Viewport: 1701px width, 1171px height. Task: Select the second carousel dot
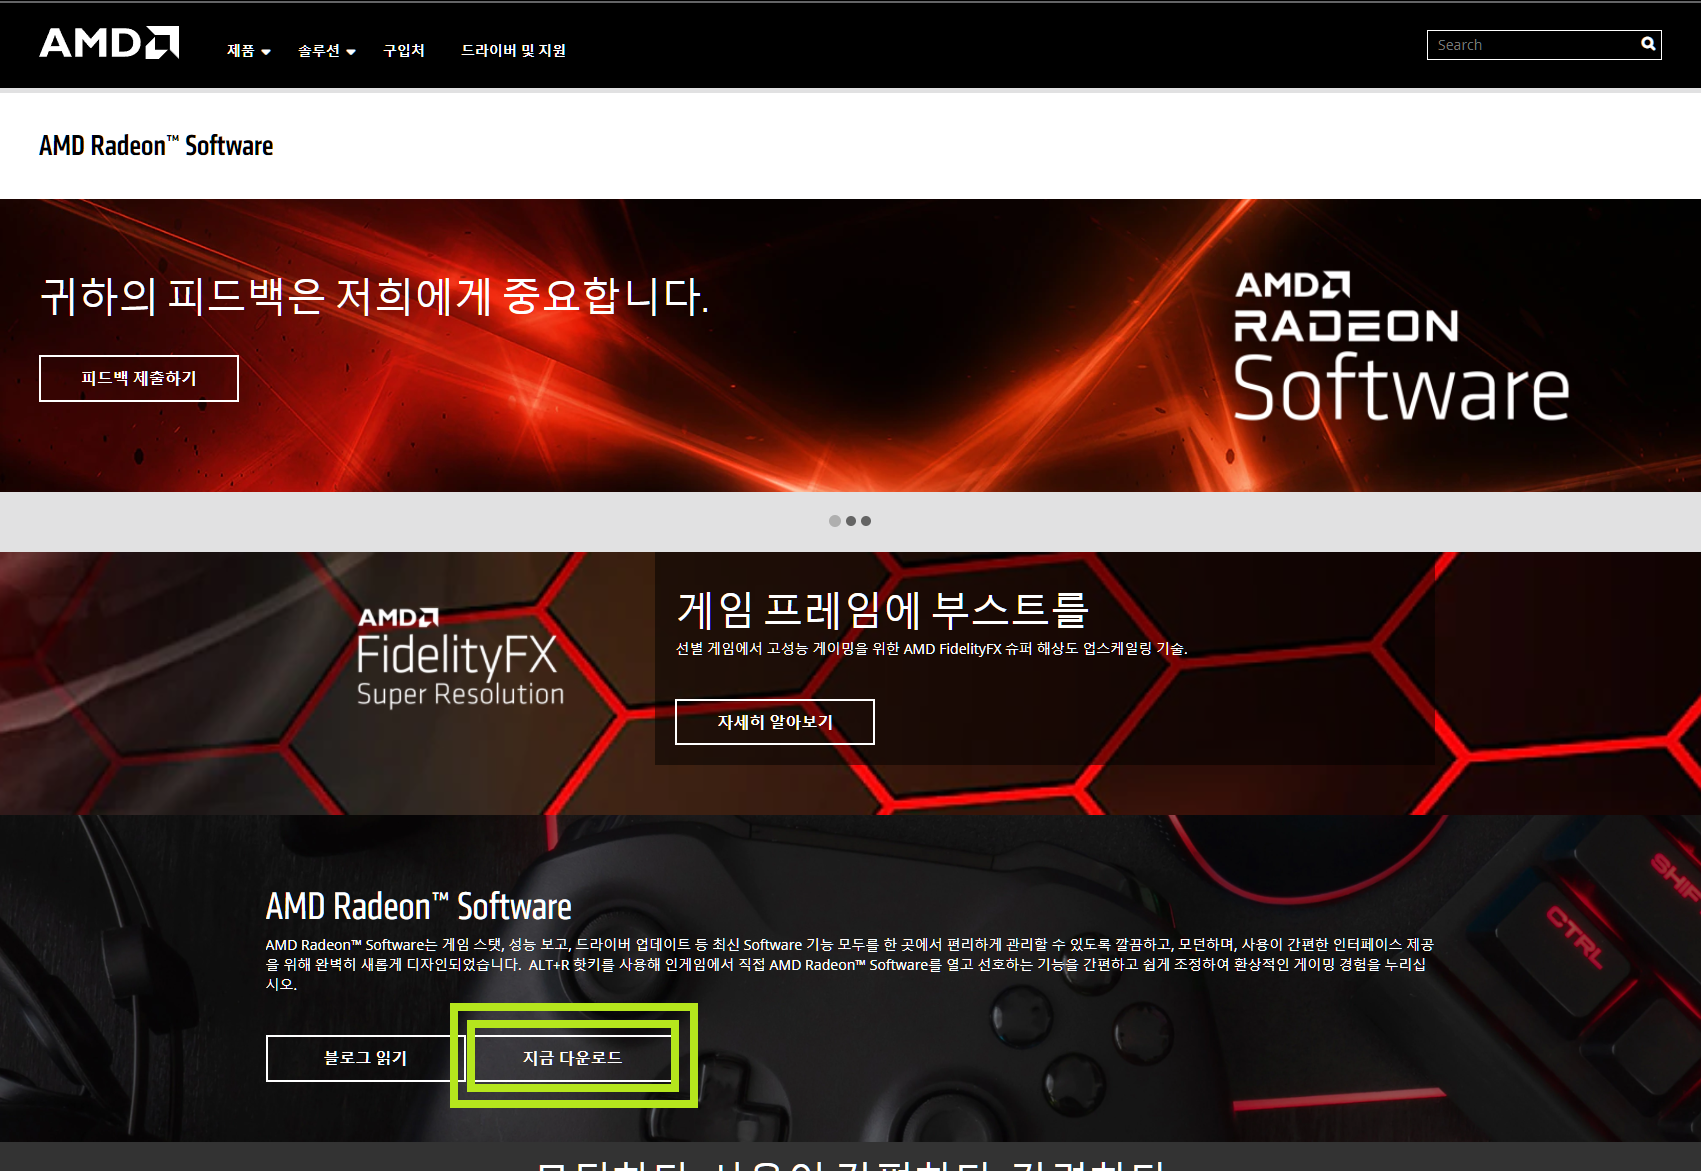tap(851, 521)
